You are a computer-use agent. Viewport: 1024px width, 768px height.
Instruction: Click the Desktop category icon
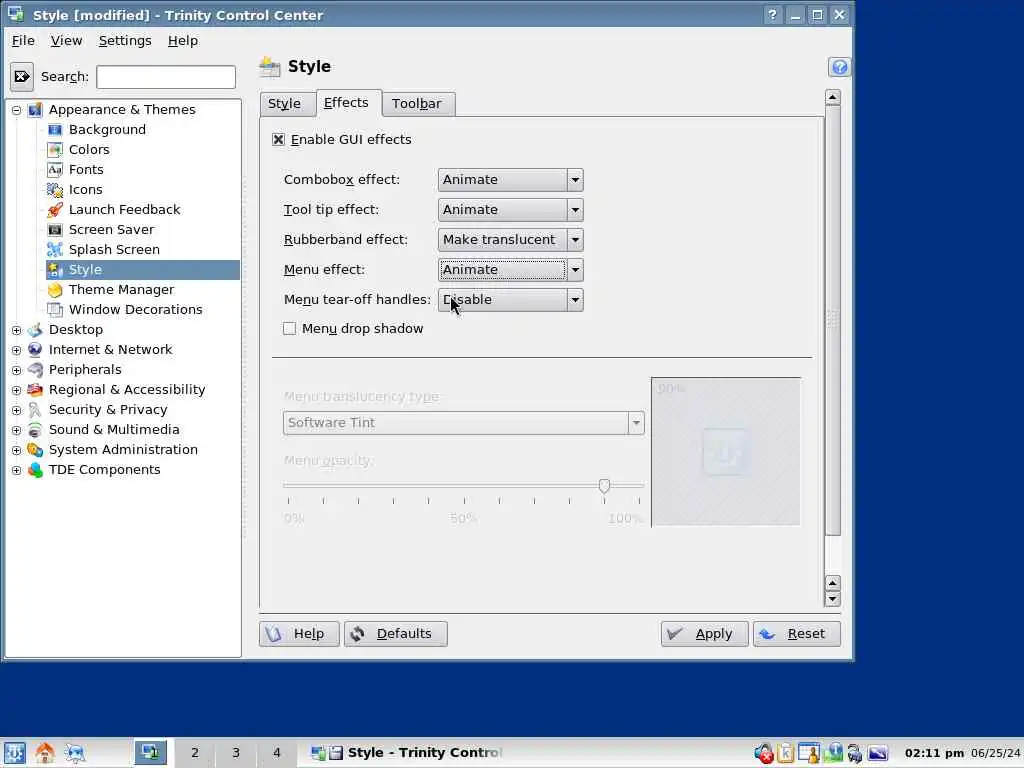point(35,330)
